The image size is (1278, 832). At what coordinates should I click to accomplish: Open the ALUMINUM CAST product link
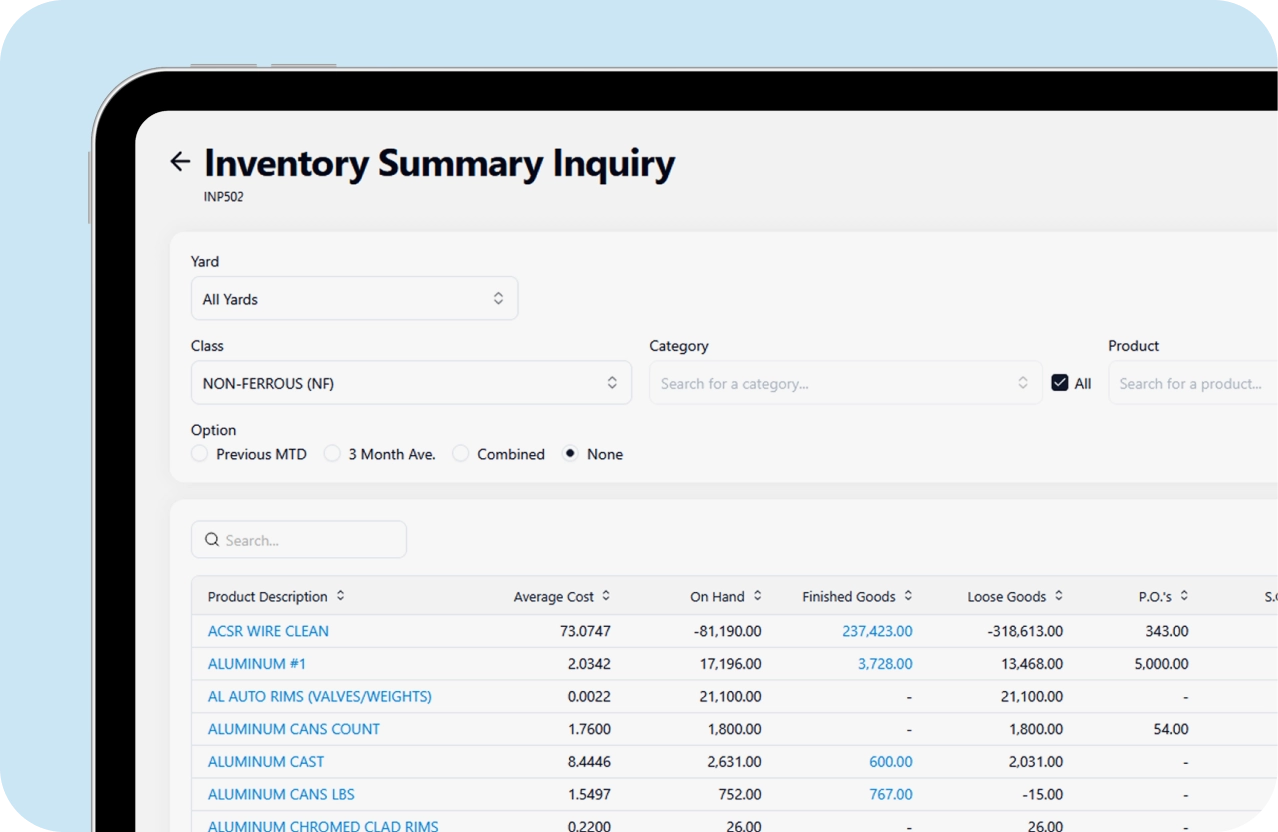click(266, 762)
